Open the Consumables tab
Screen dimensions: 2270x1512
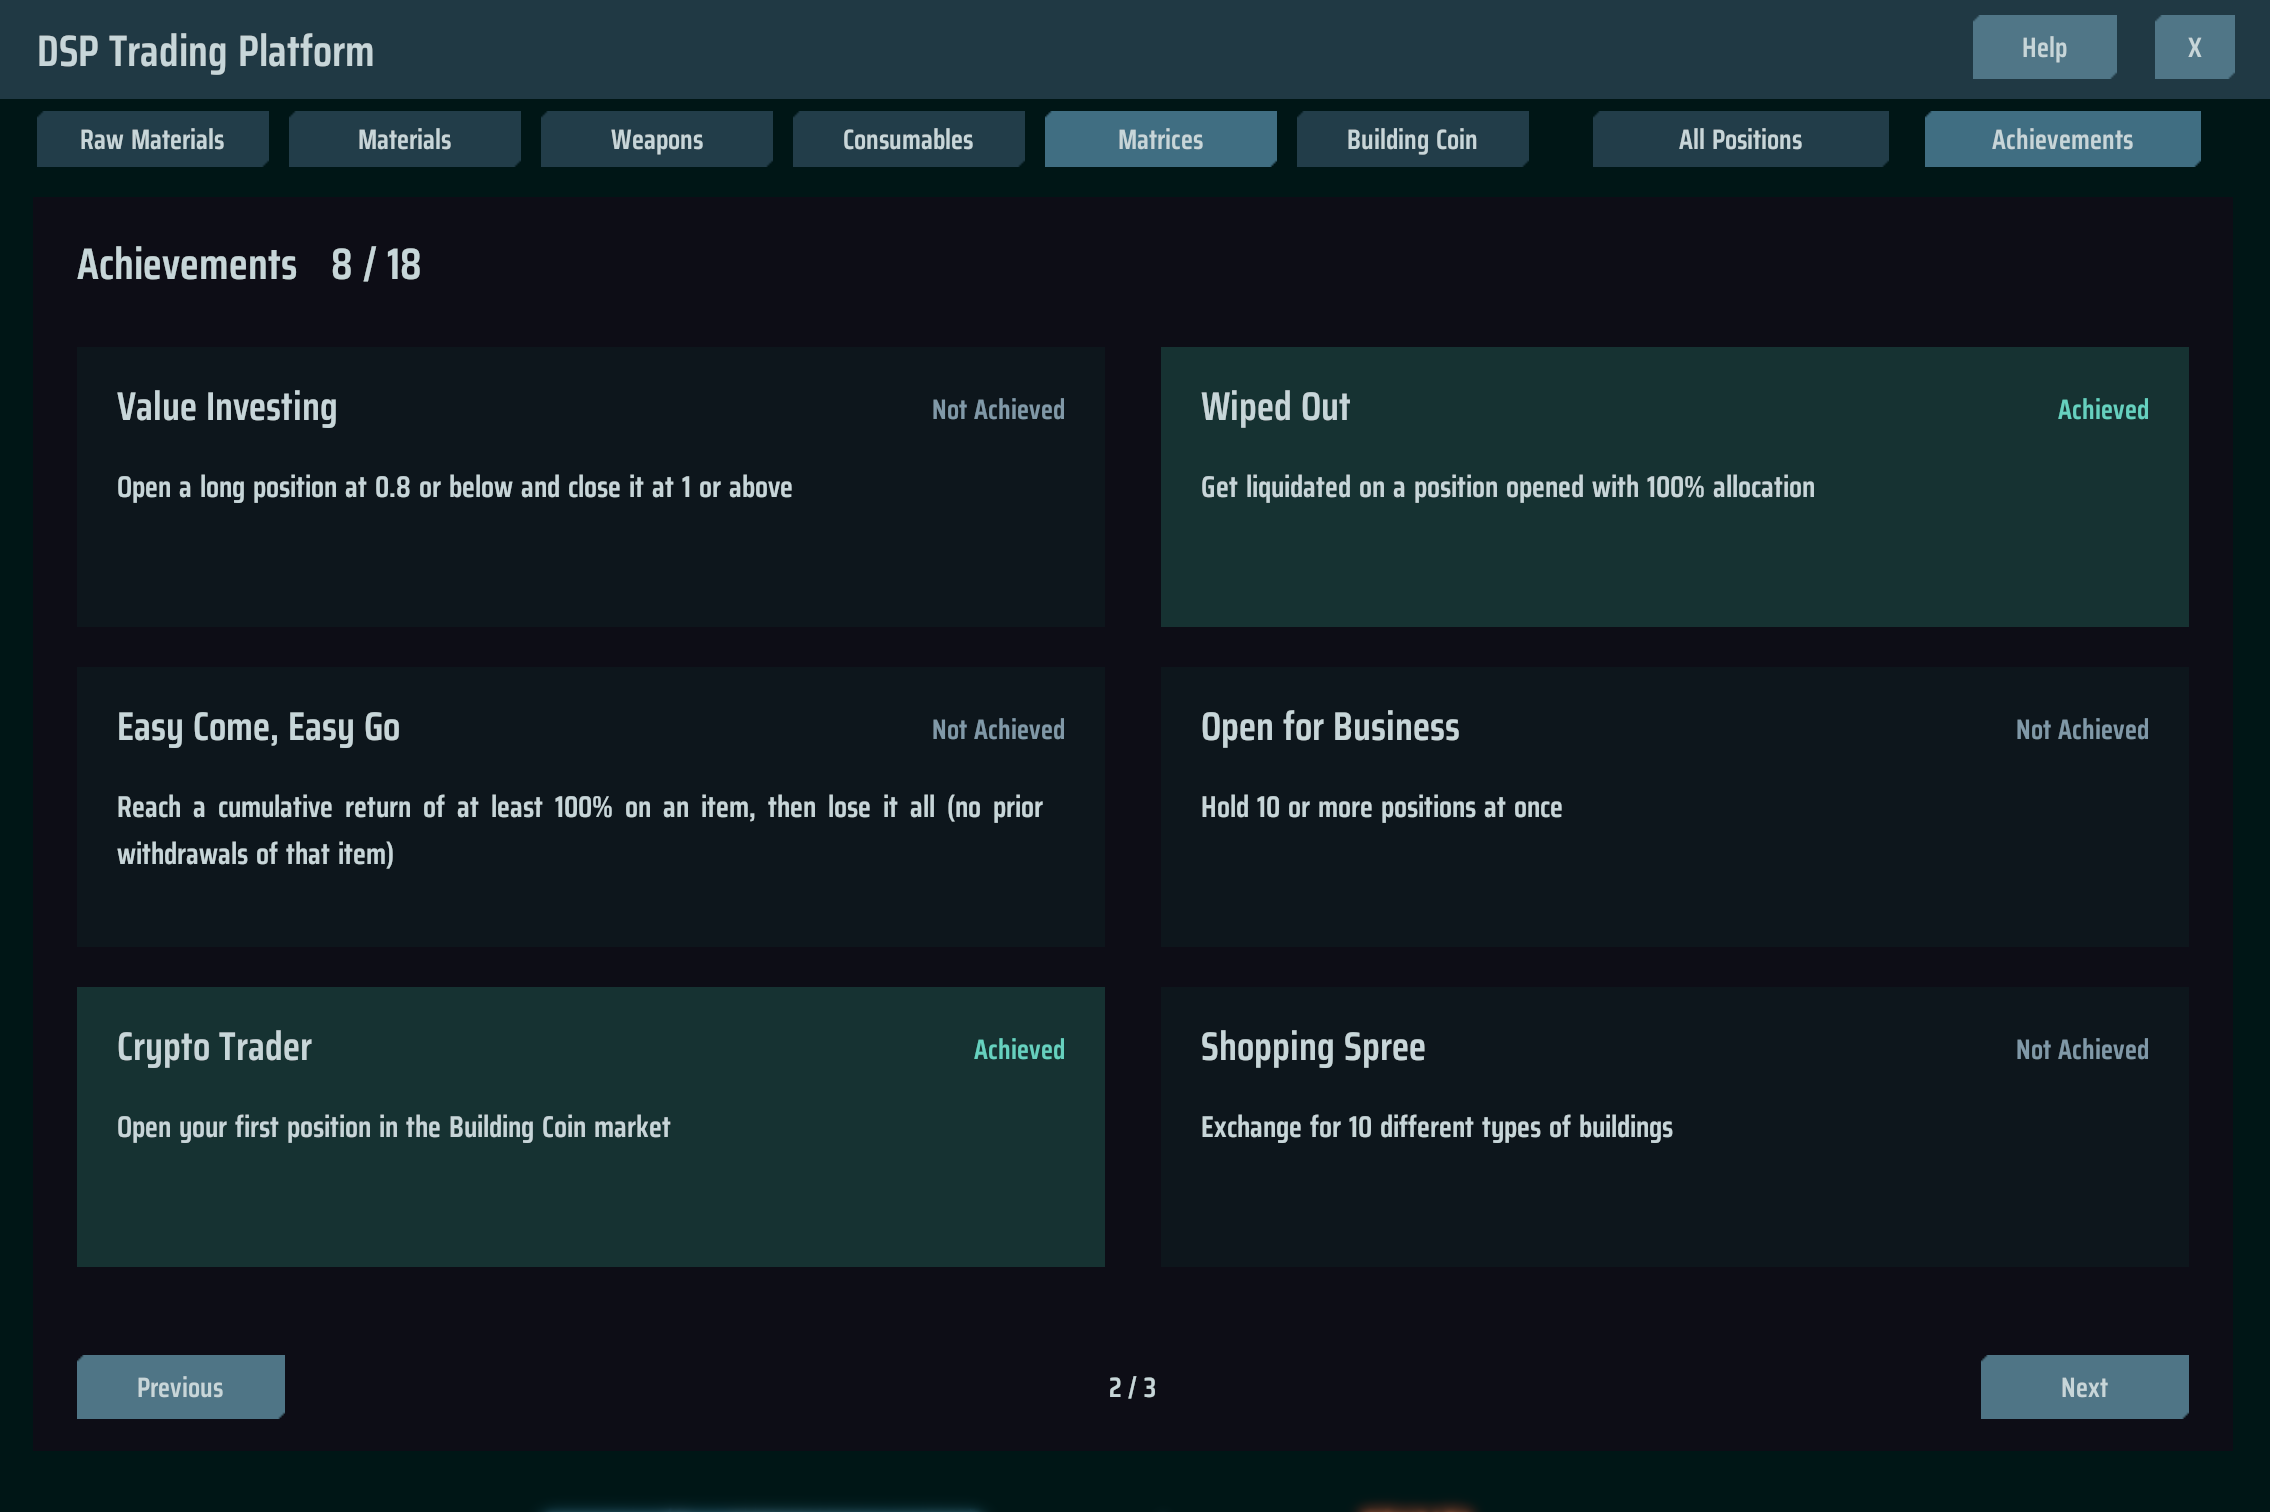pyautogui.click(x=908, y=139)
